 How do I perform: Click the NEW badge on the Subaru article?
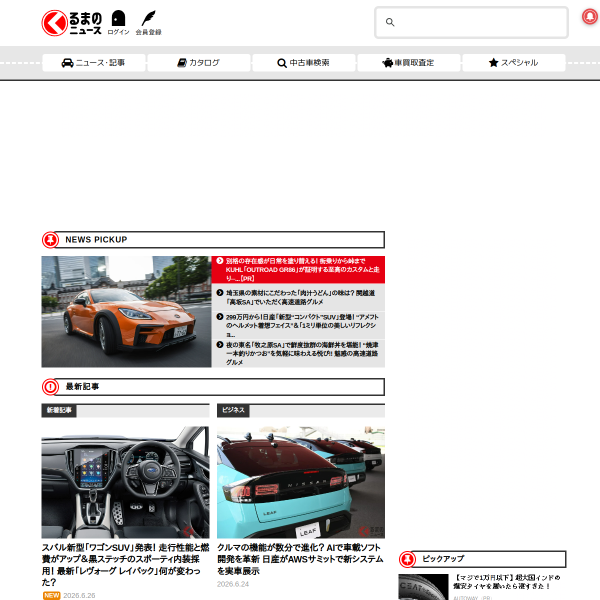click(52, 595)
